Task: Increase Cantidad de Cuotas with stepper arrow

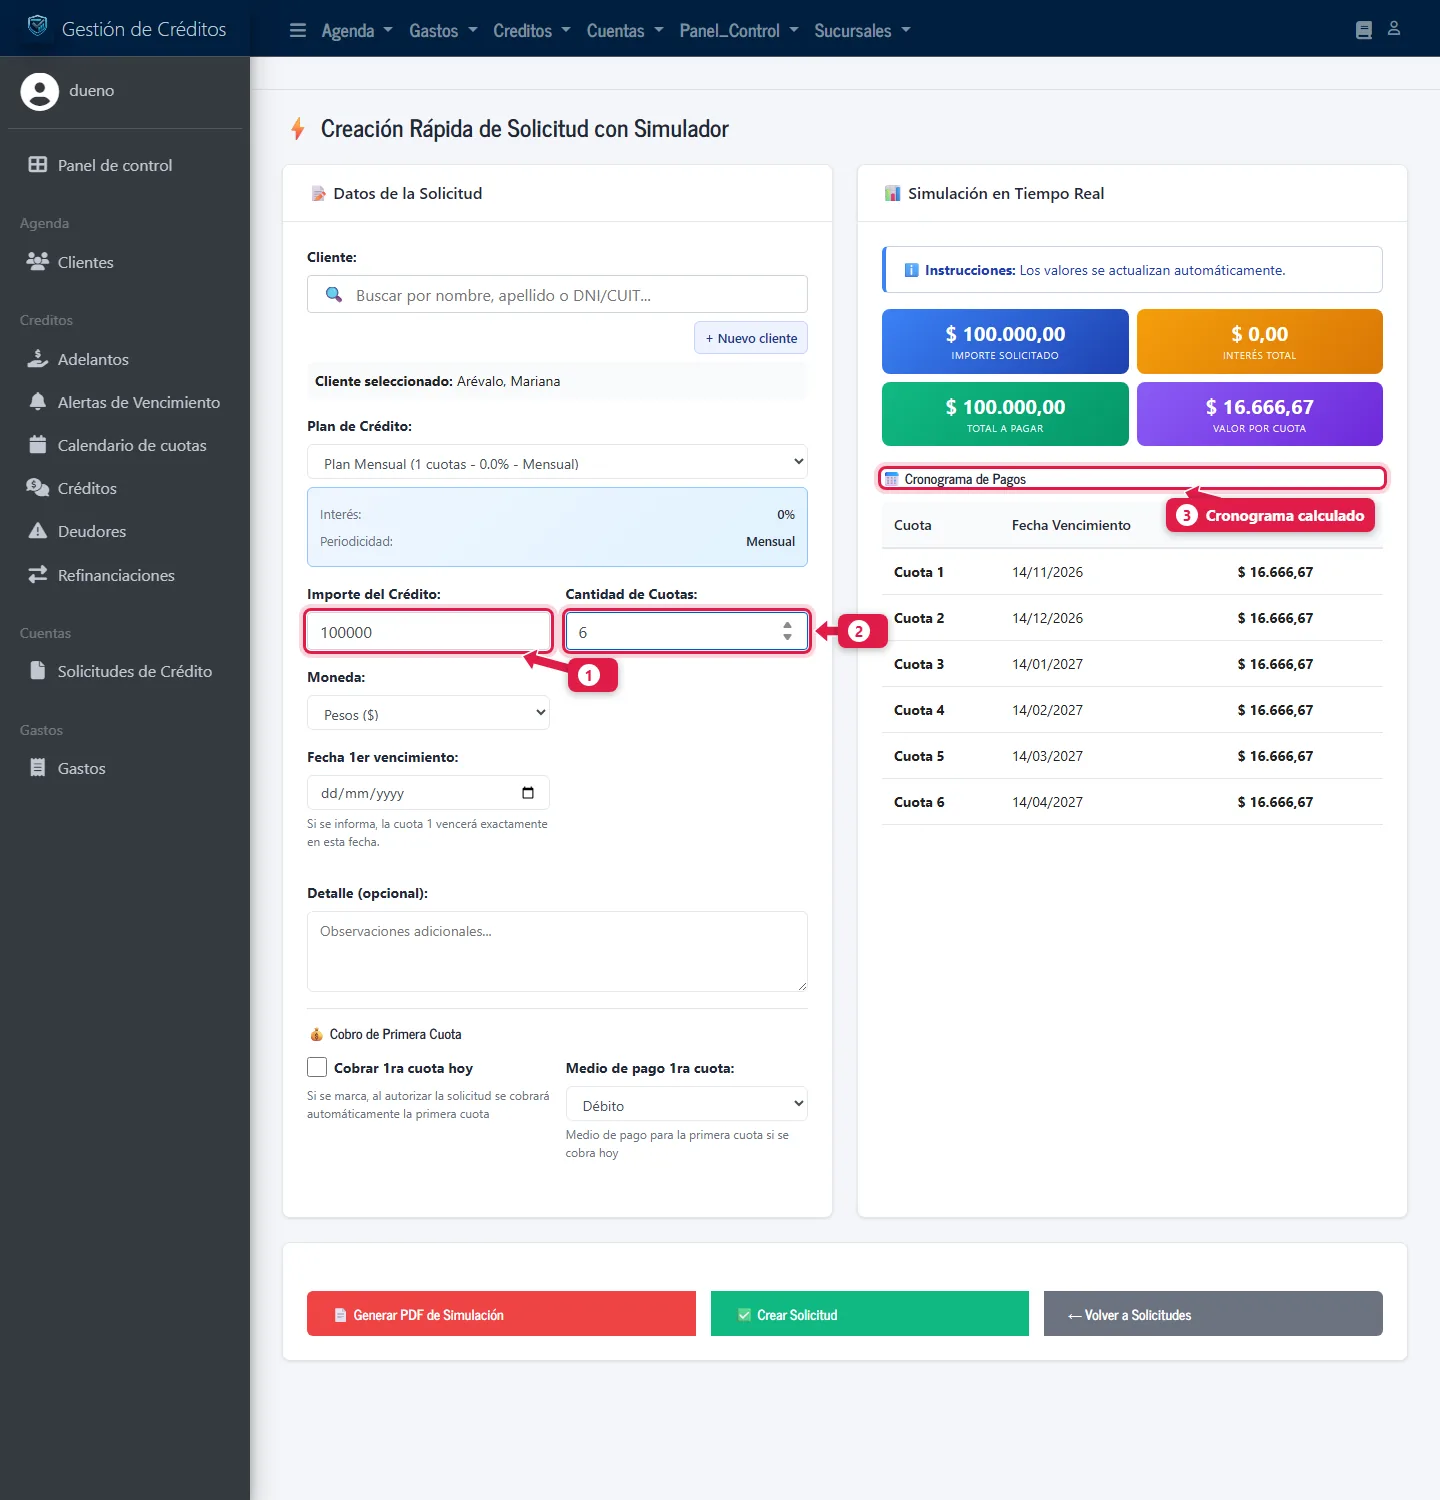Action: click(787, 625)
